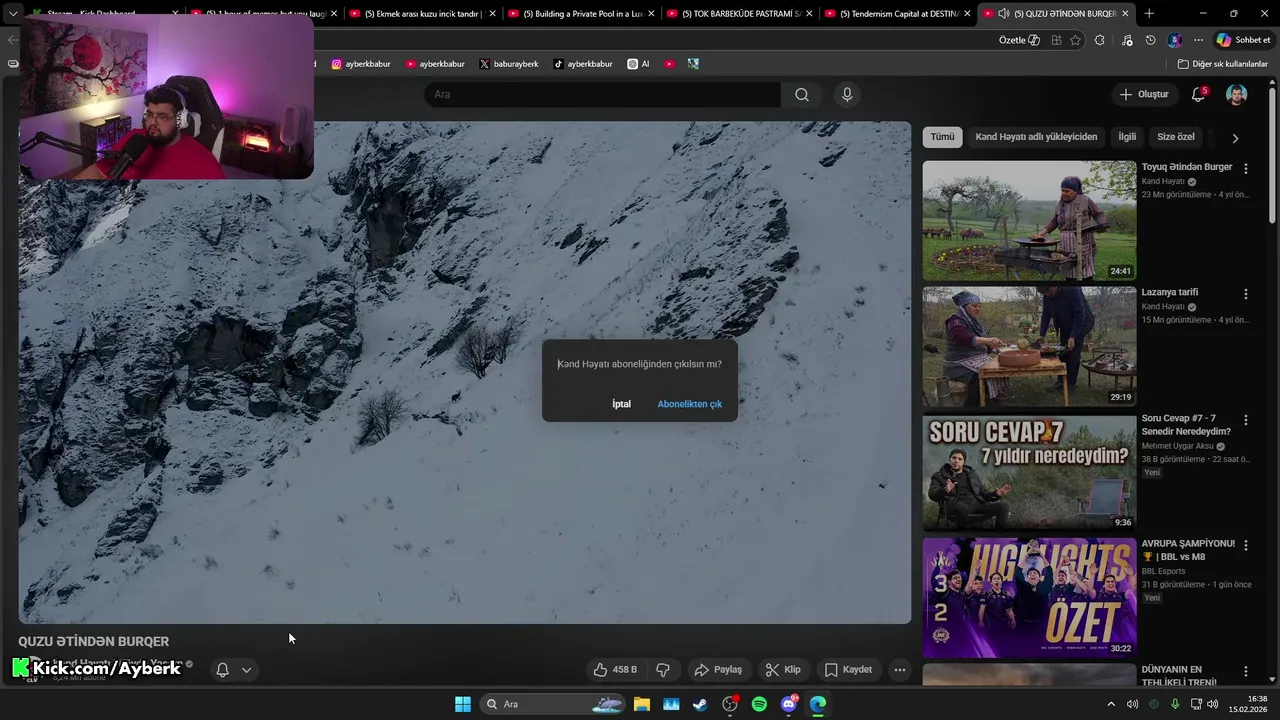Open browser history clock icon
Viewport: 1280px width, 720px height.
pyautogui.click(x=1150, y=40)
